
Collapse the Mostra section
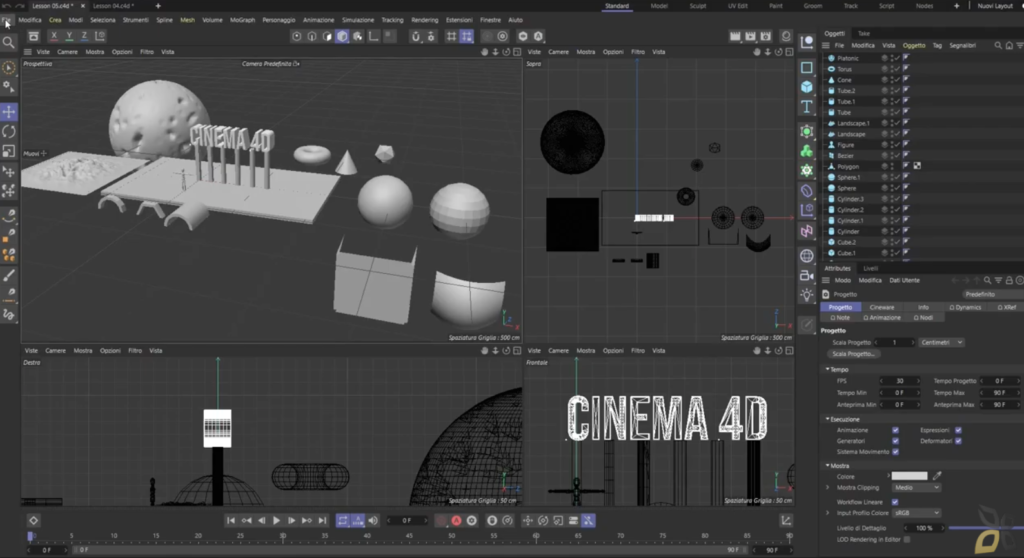827,465
